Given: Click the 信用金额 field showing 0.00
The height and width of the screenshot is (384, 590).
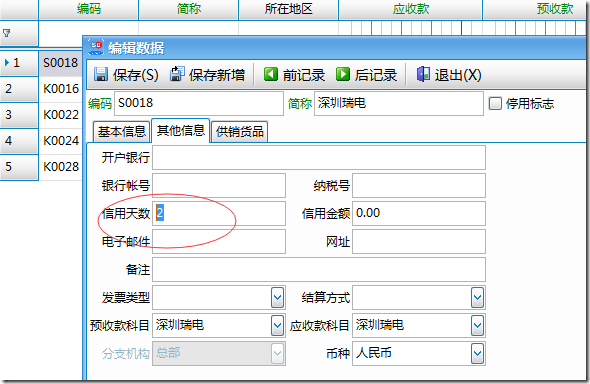Looking at the screenshot, I should coord(419,213).
